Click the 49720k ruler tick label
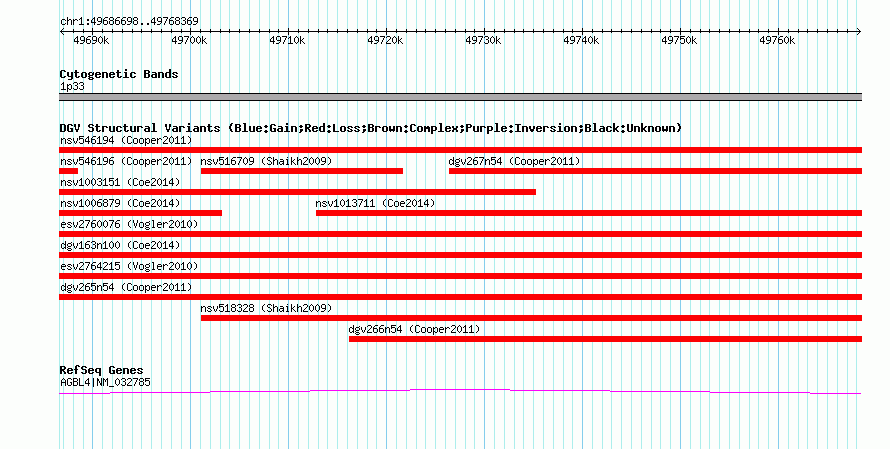Image resolution: width=890 pixels, height=449 pixels. [385, 40]
